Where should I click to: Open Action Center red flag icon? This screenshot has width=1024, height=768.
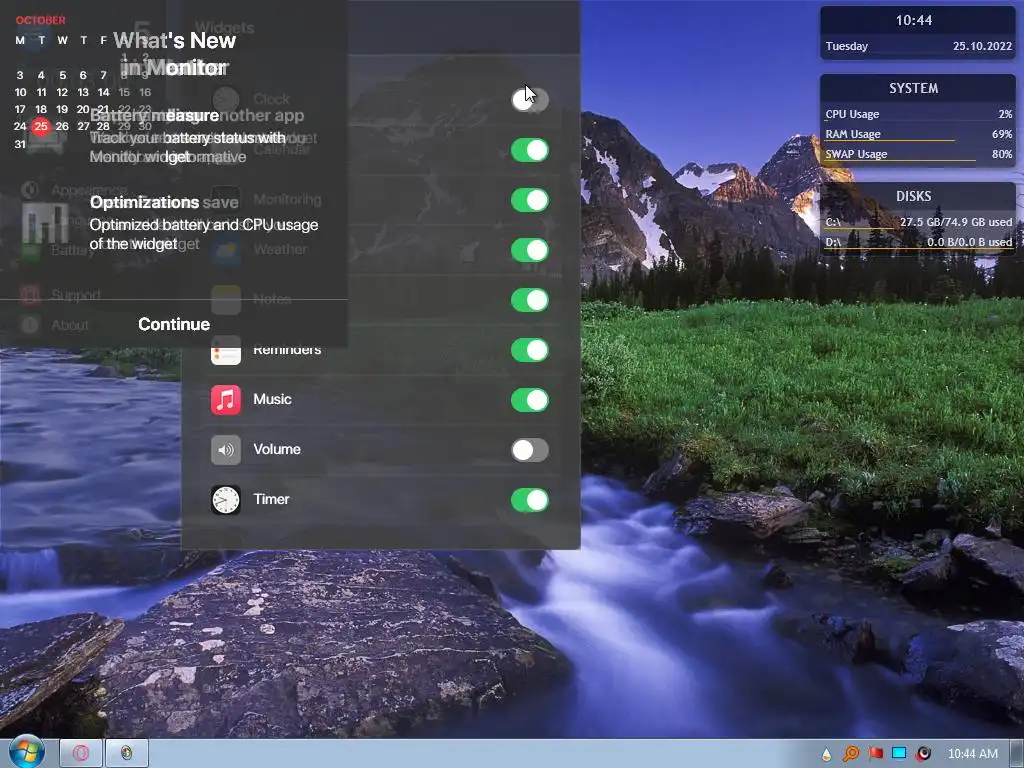click(x=875, y=754)
